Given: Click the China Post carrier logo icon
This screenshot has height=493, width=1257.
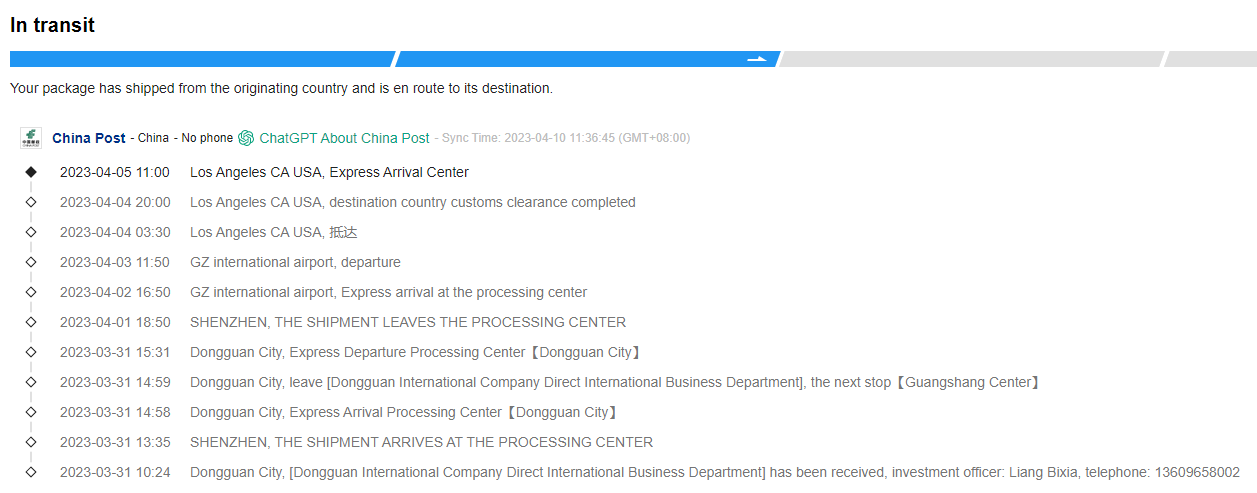Looking at the screenshot, I should [30, 138].
